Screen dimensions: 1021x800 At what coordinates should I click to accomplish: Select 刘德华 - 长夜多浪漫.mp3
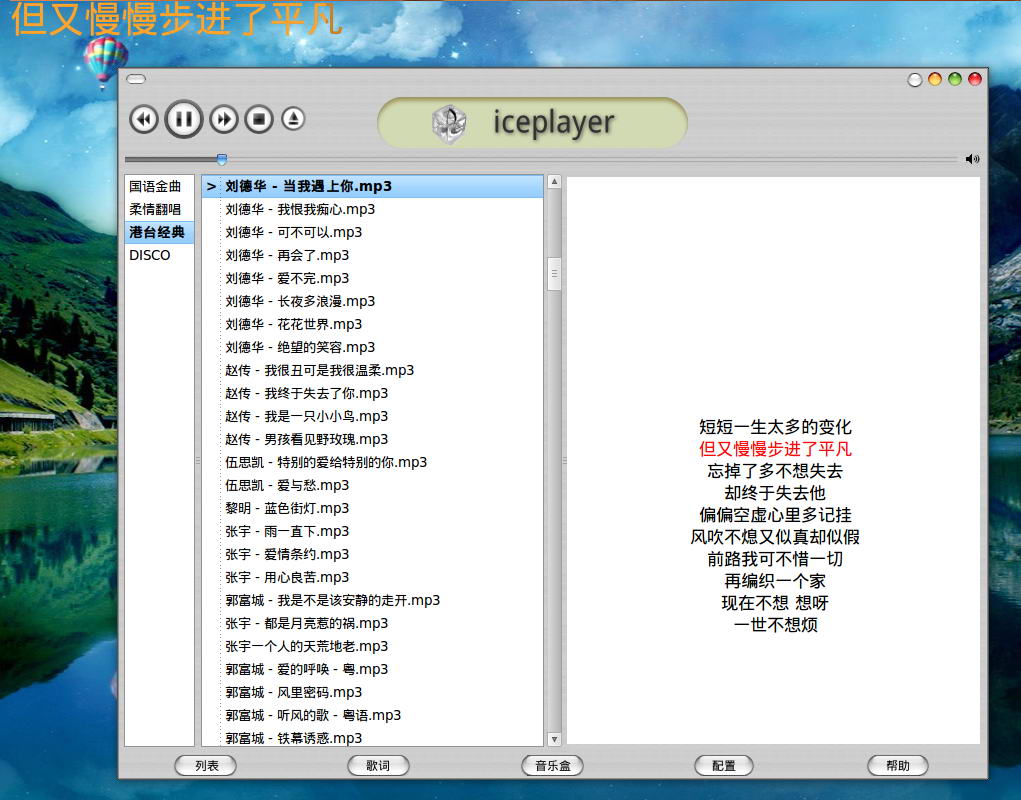tap(372, 301)
